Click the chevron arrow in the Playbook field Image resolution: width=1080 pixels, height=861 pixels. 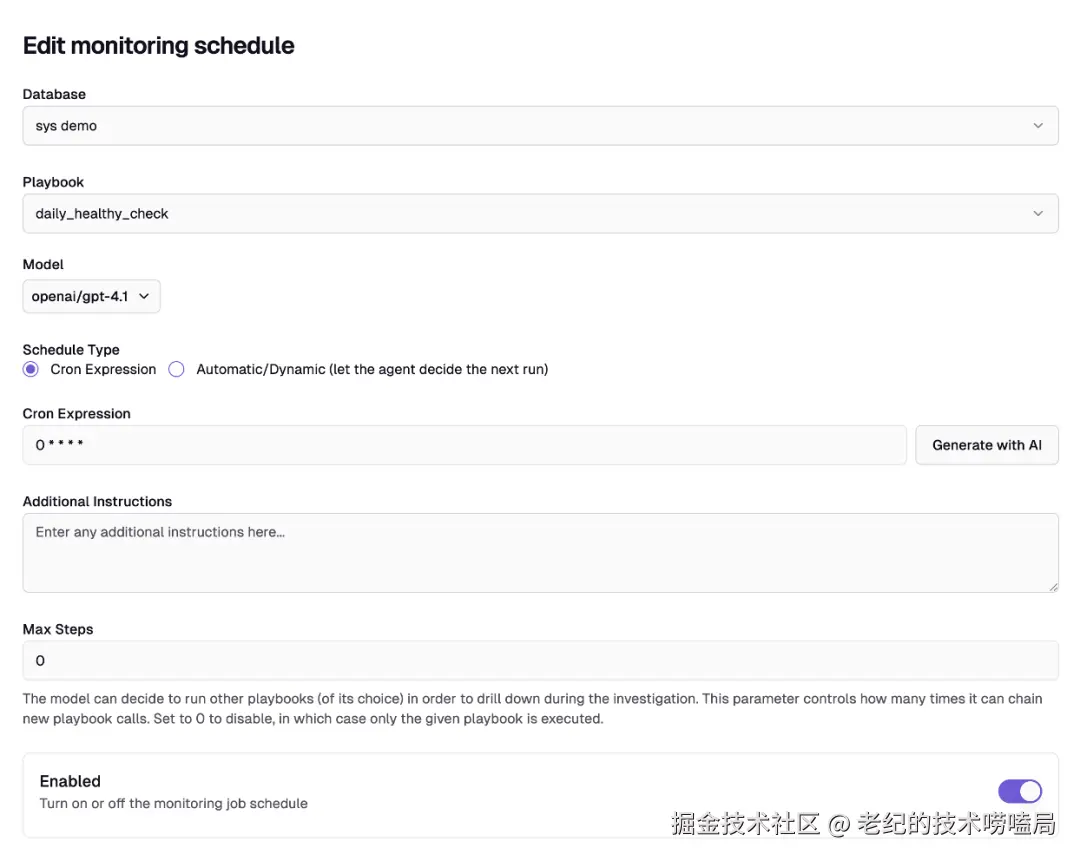[x=1038, y=214]
